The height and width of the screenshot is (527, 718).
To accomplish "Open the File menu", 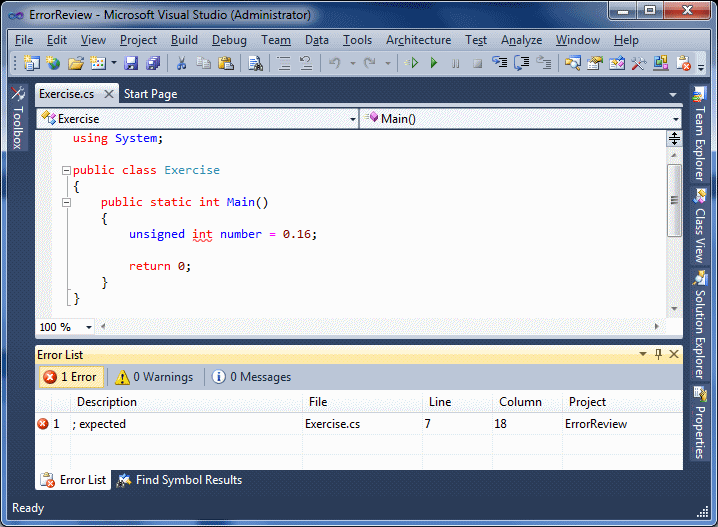I will [24, 40].
